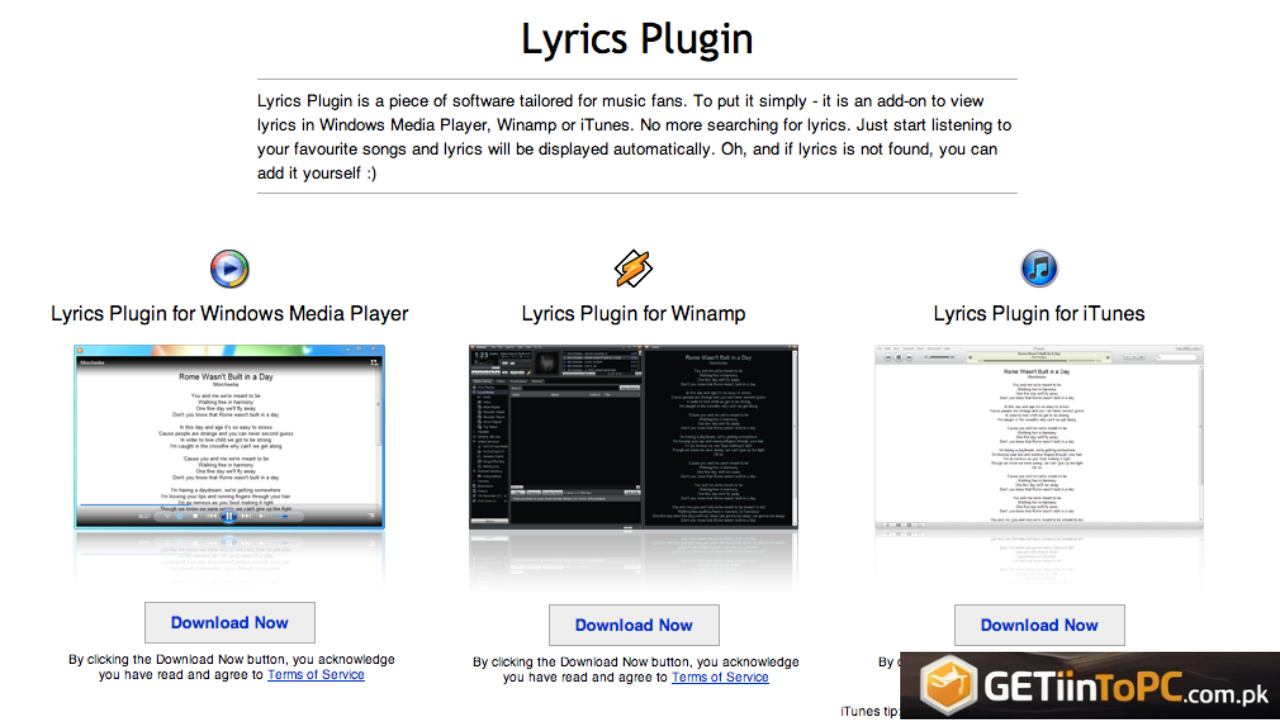Download Lyrics Plugin for Windows Media Player
The height and width of the screenshot is (720, 1280).
230,622
